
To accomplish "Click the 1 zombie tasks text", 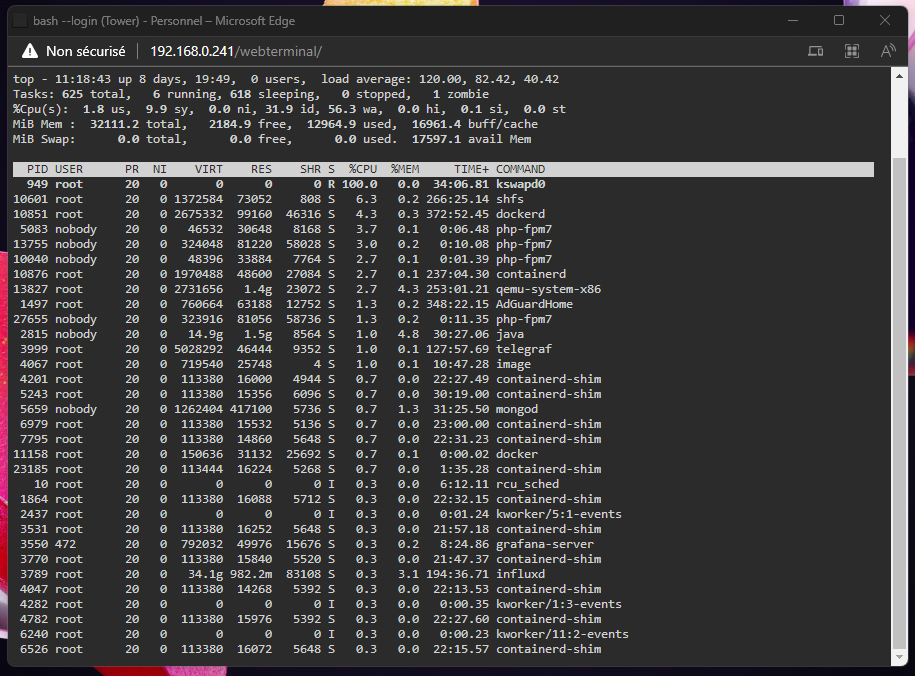I will [x=461, y=95].
